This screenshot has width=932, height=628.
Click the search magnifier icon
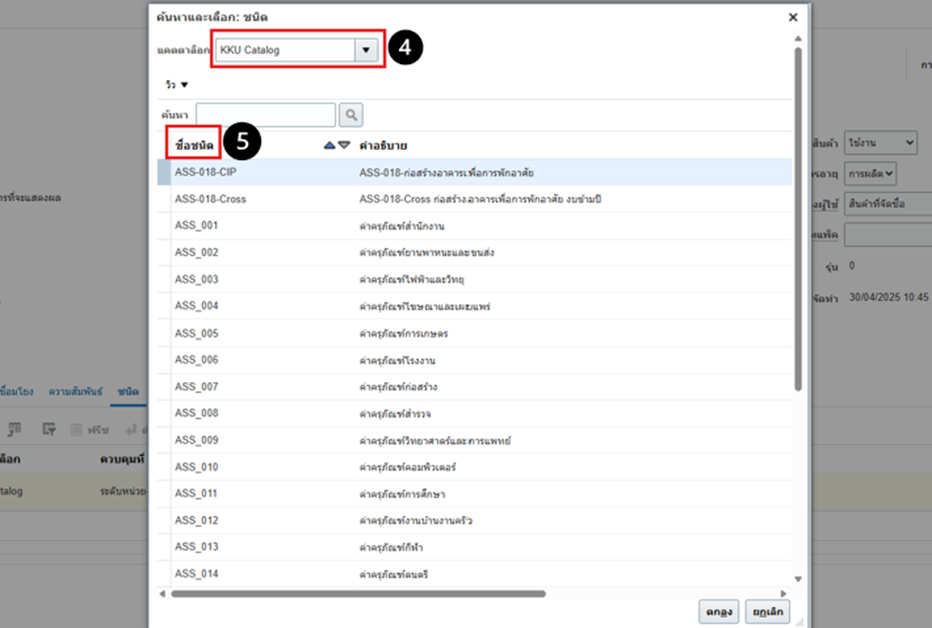click(x=350, y=115)
